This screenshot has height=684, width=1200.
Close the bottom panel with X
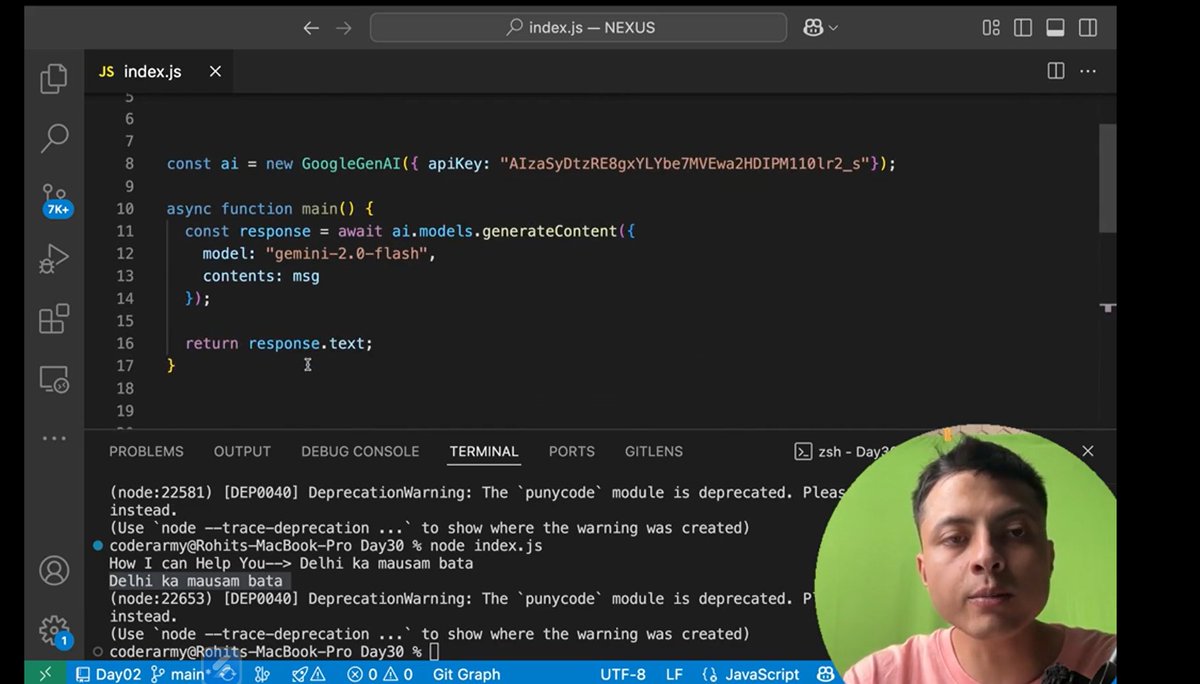pyautogui.click(x=1088, y=452)
